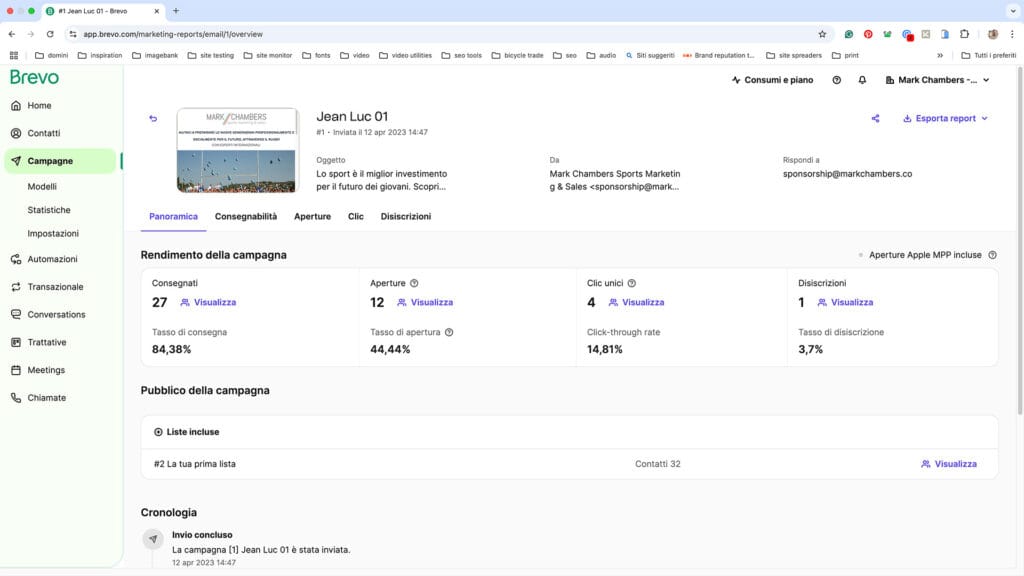
Task: Click the campaign email preview thumbnail
Action: click(x=237, y=150)
